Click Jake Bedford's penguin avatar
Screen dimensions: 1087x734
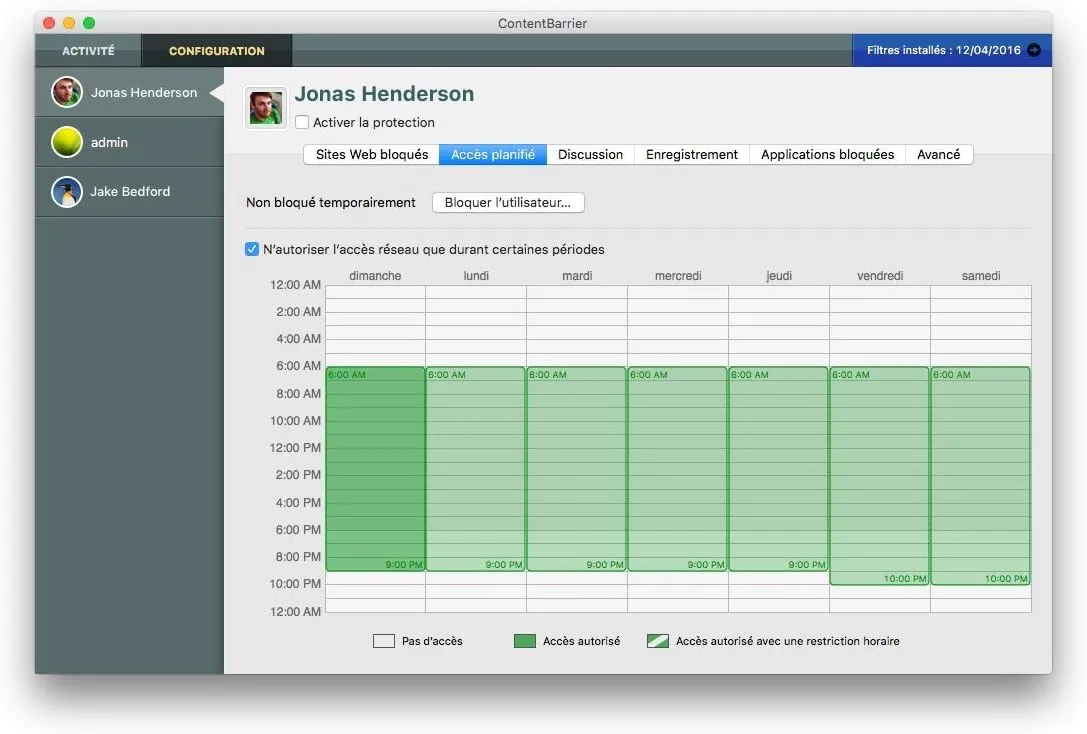point(67,191)
